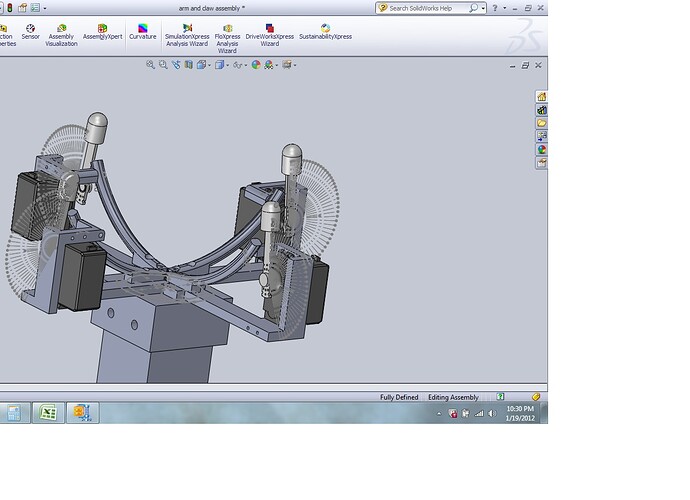Screen dimensions: 690x500
Task: Click the Section View icon
Action: tap(188, 65)
